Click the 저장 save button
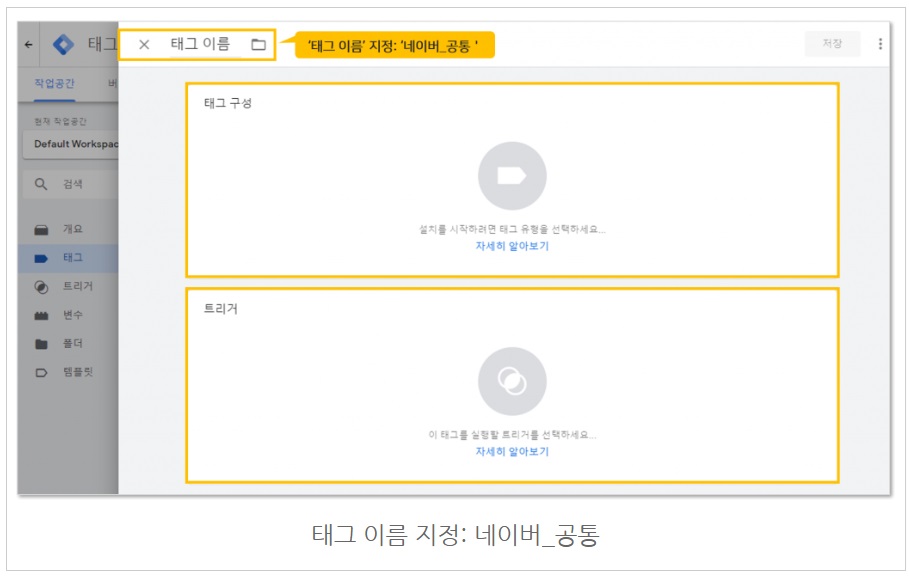Screen dimensions: 909x576 [832, 43]
